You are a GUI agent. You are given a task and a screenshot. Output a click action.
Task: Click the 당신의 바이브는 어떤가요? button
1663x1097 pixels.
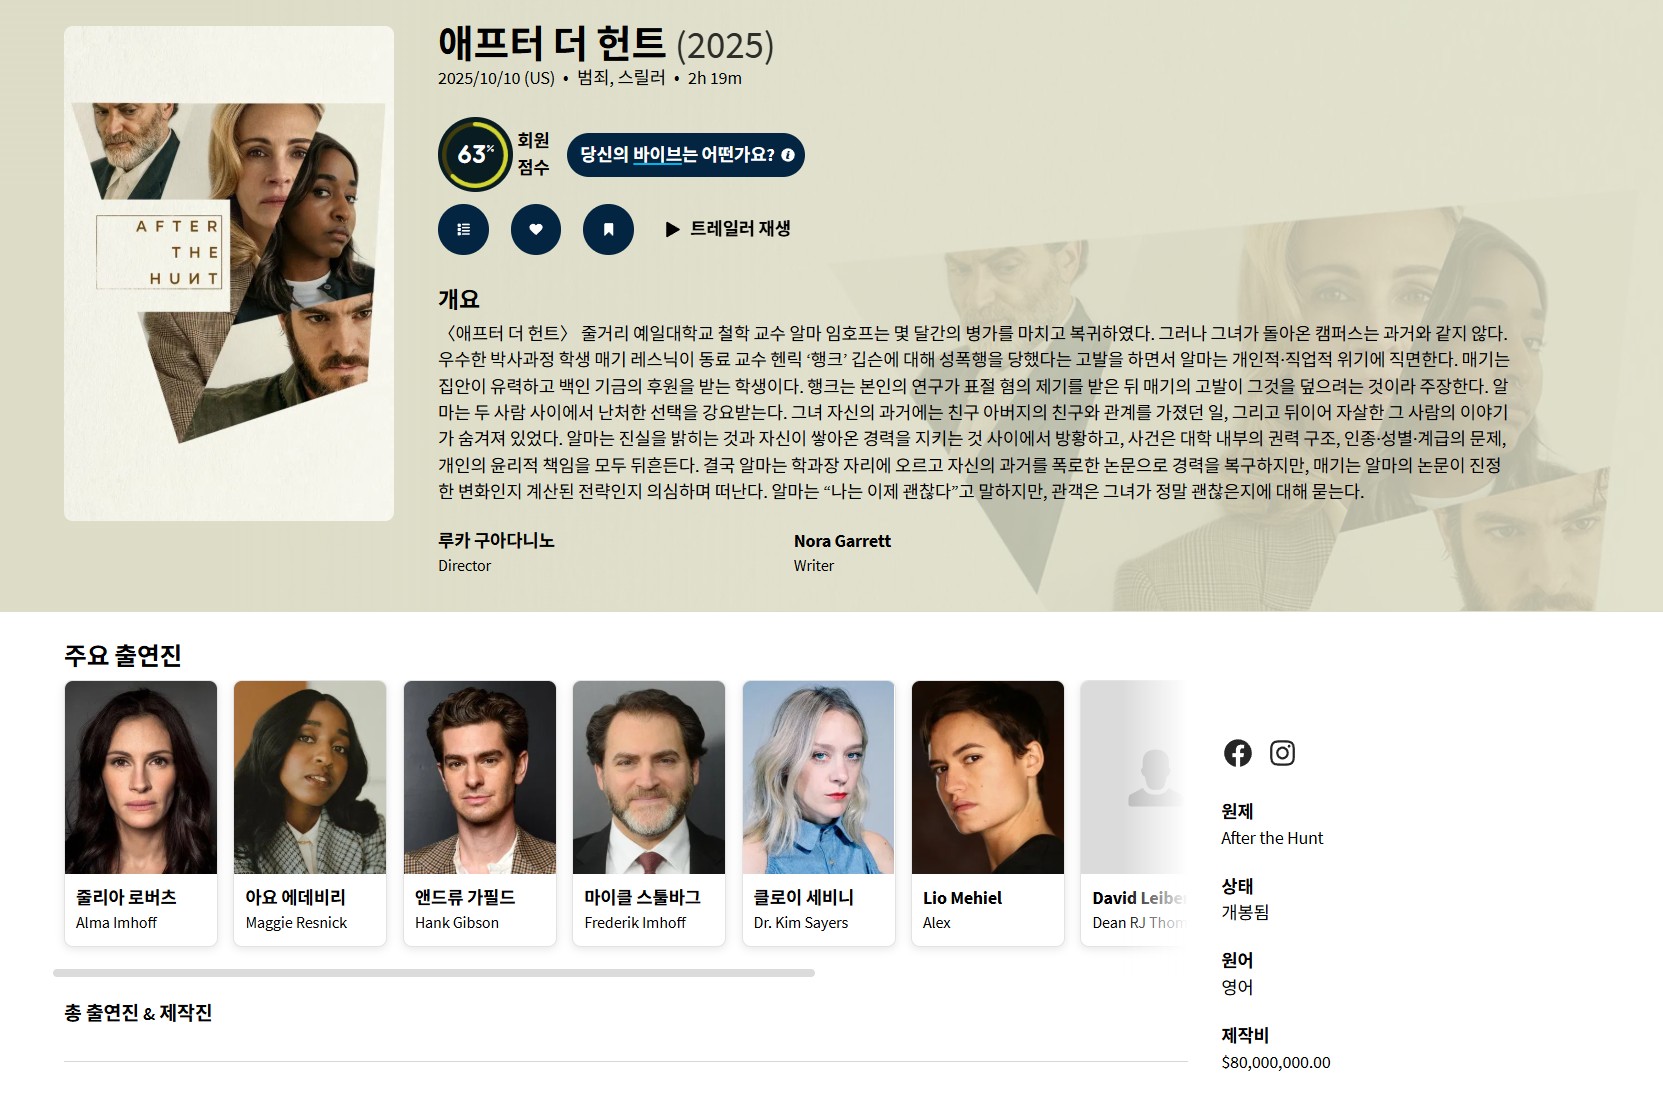pos(686,155)
